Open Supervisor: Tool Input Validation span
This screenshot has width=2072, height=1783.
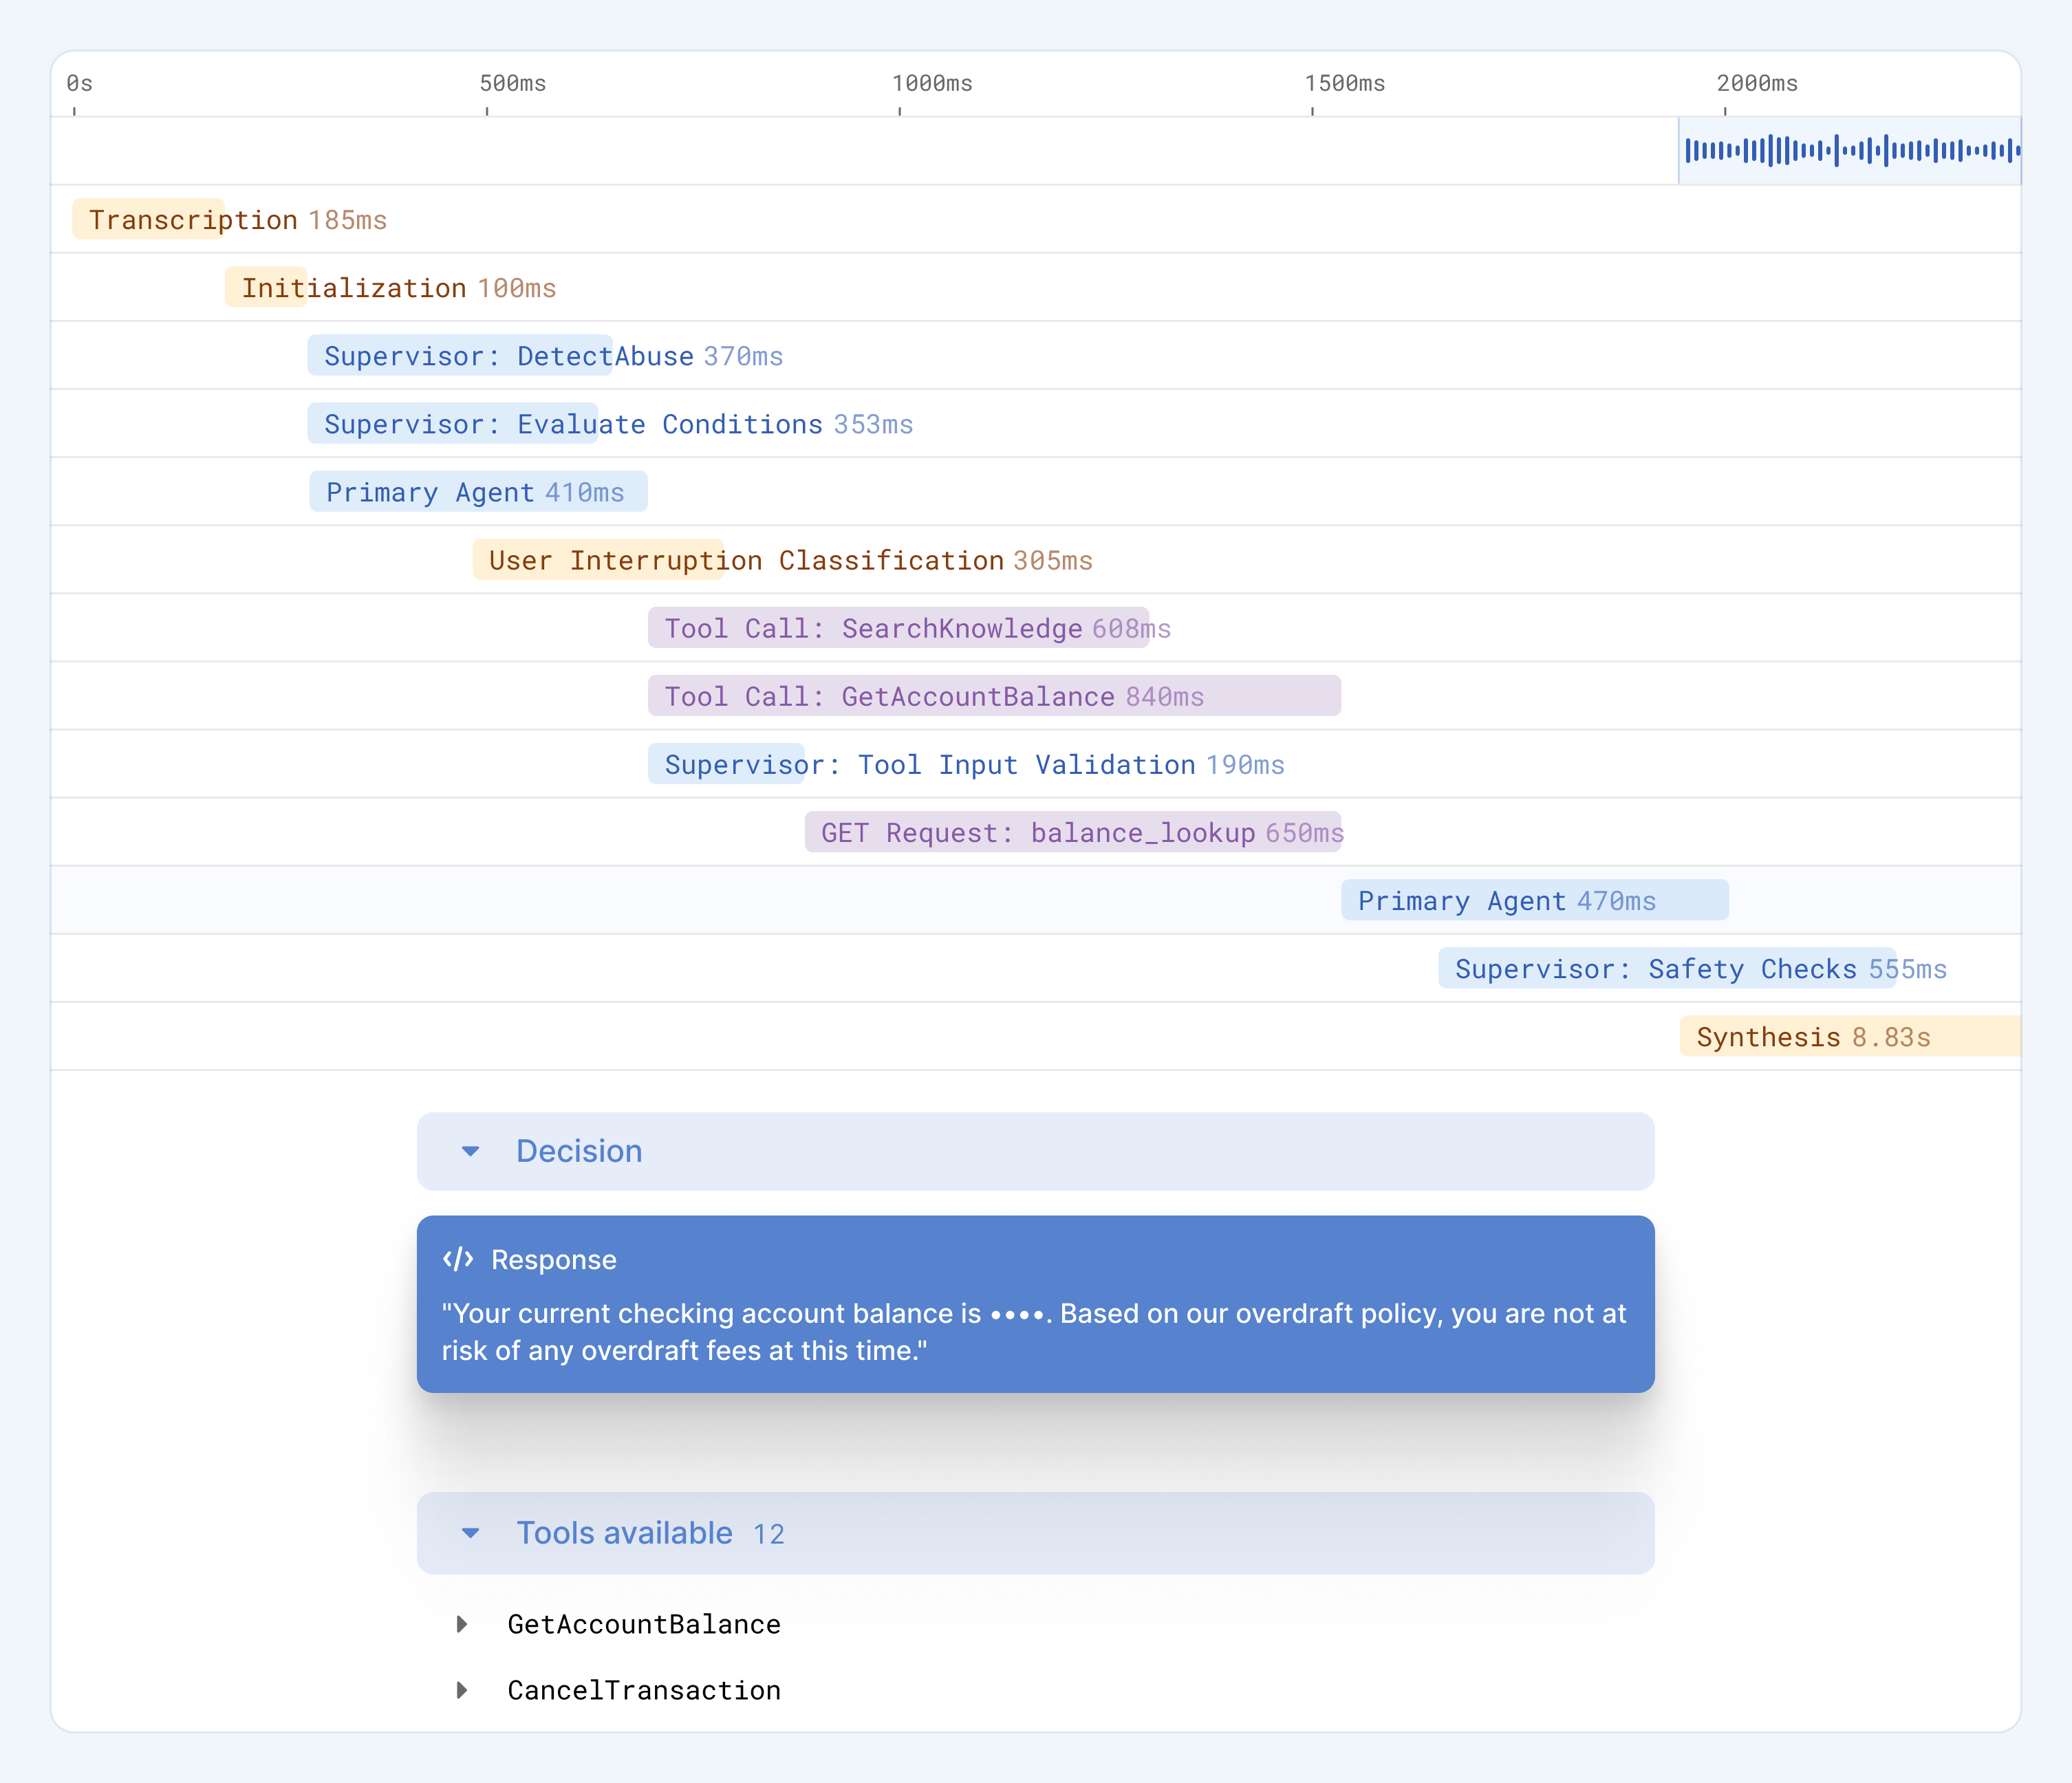(726, 763)
